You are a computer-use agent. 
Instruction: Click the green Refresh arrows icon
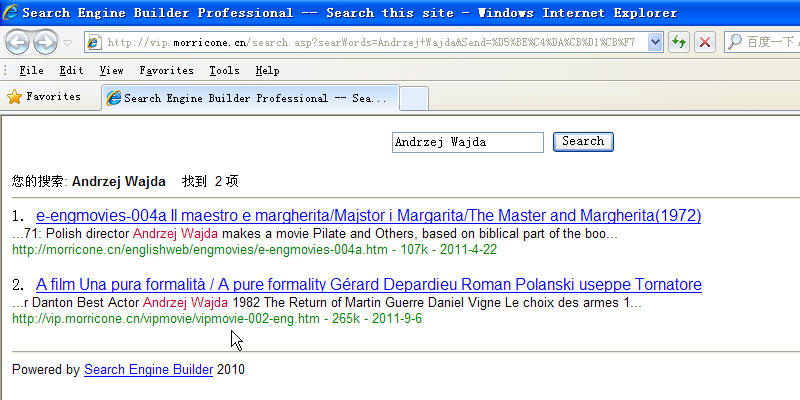pos(678,42)
